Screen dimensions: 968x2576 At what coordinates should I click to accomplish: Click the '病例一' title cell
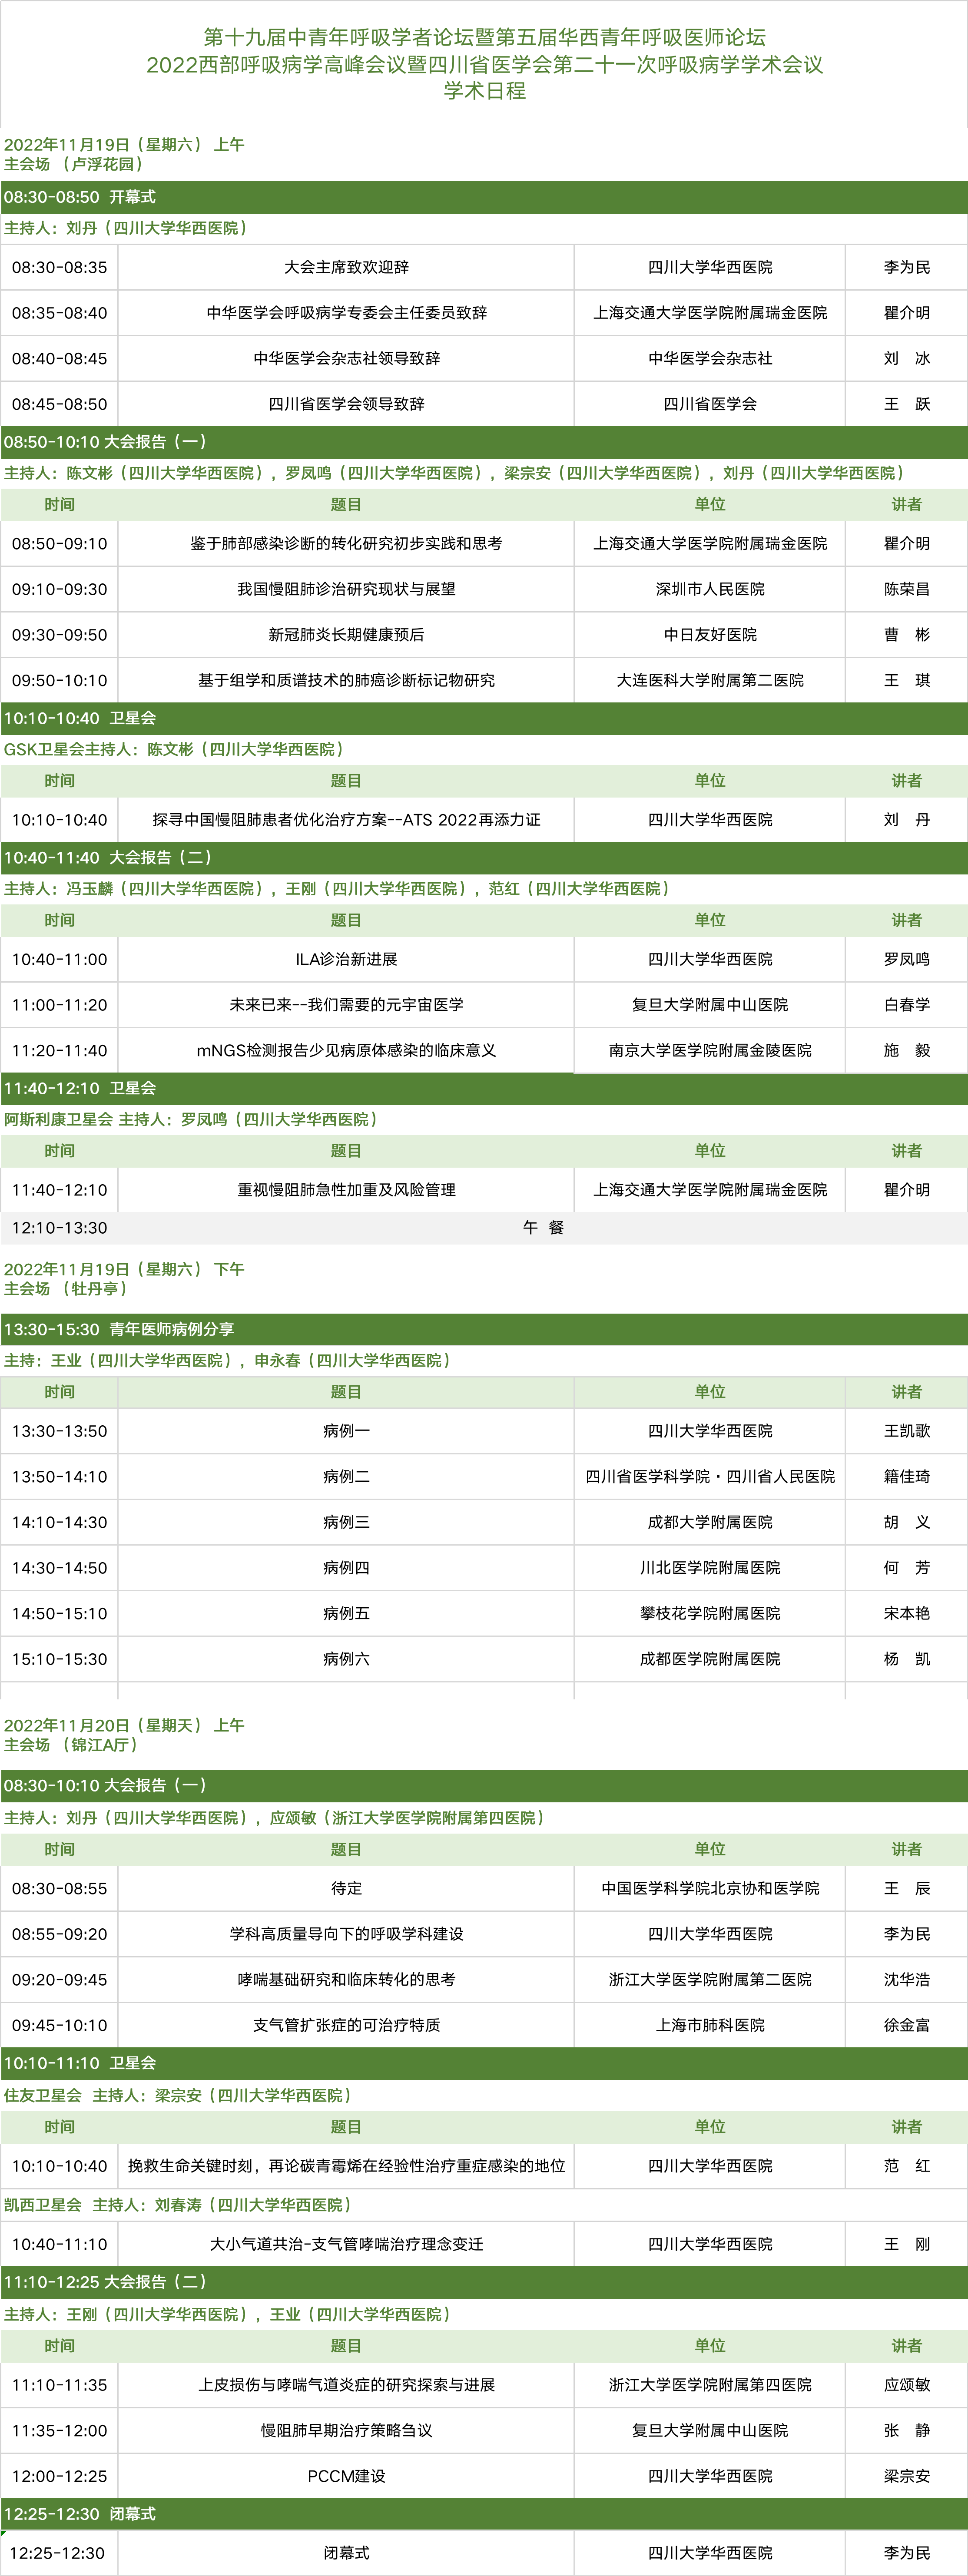[346, 1431]
